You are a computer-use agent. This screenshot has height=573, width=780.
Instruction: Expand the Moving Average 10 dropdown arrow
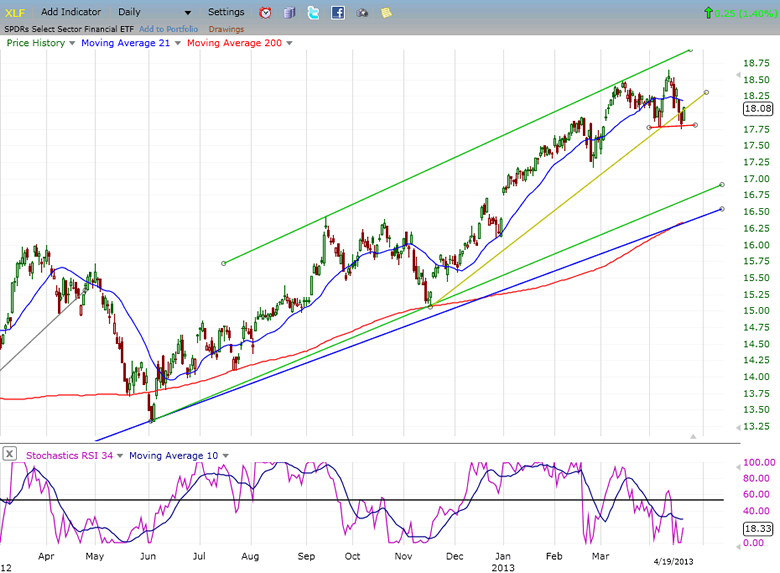[225, 456]
